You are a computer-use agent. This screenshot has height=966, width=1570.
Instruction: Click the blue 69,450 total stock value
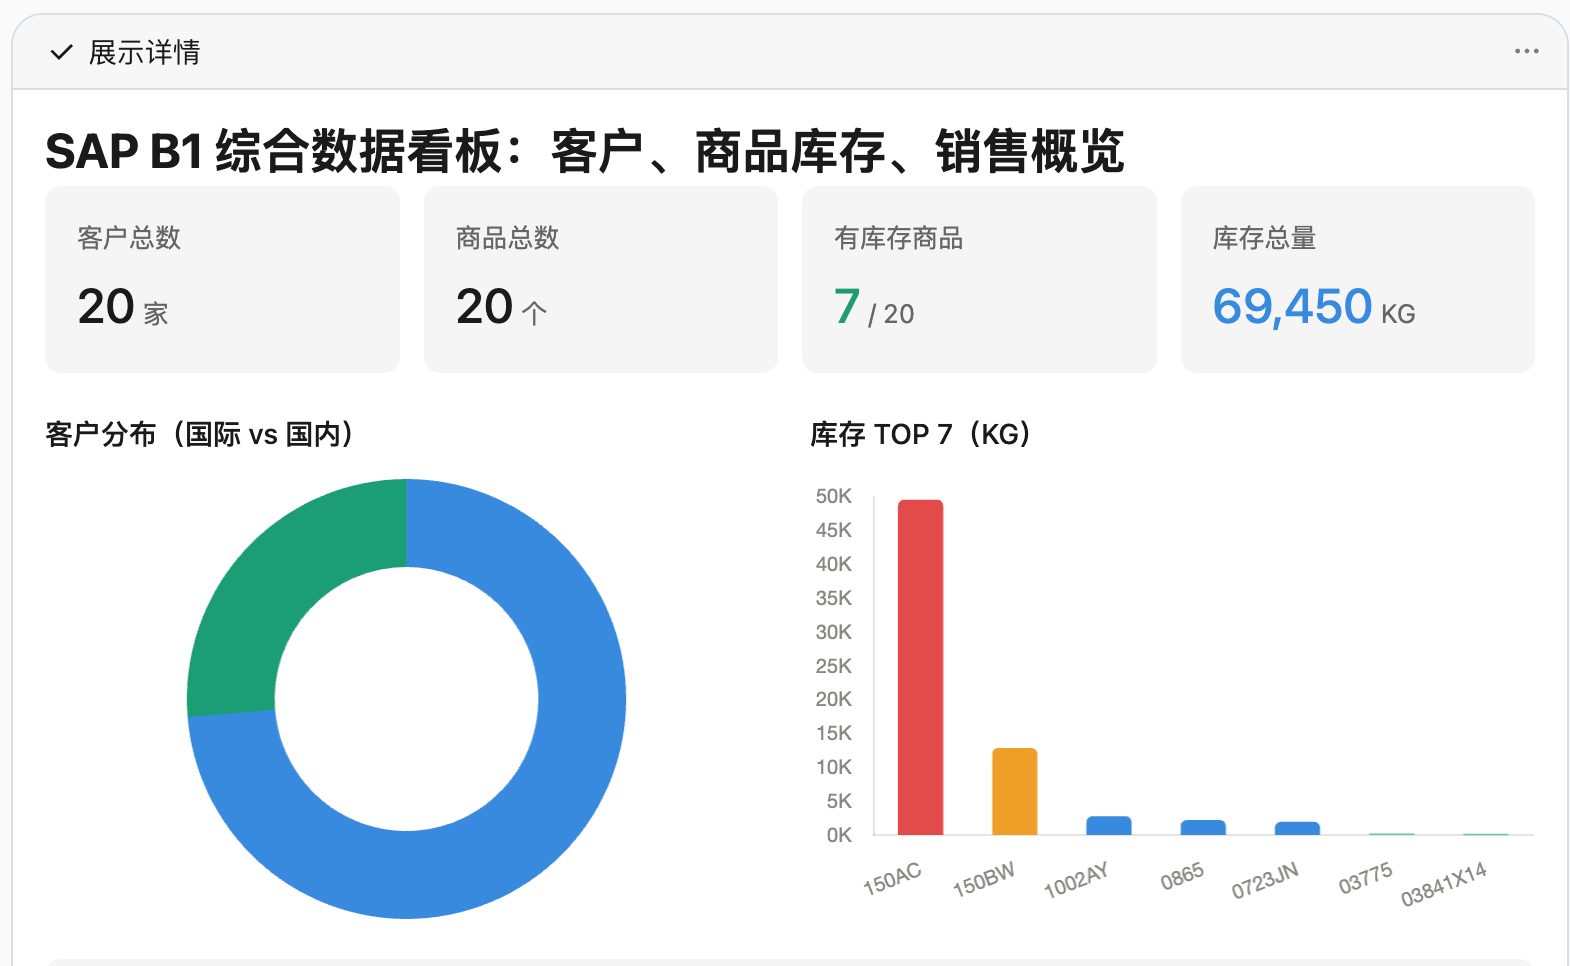(1292, 306)
